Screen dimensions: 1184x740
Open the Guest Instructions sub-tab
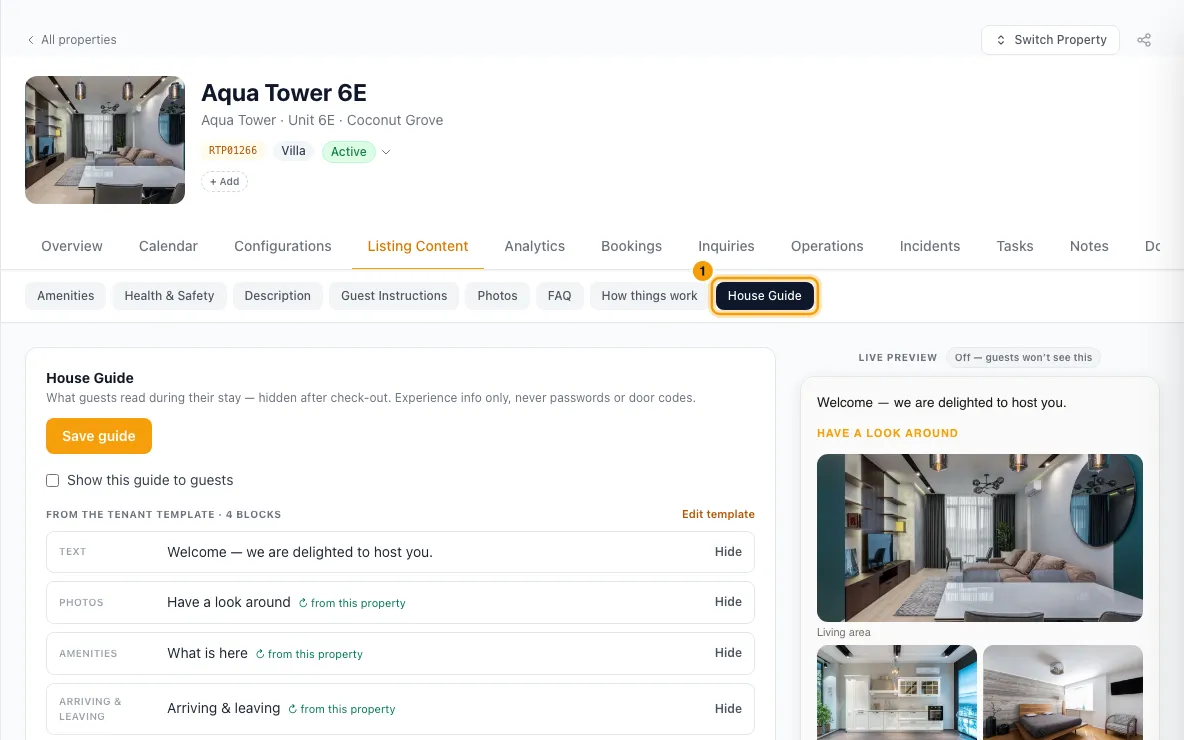(x=394, y=296)
